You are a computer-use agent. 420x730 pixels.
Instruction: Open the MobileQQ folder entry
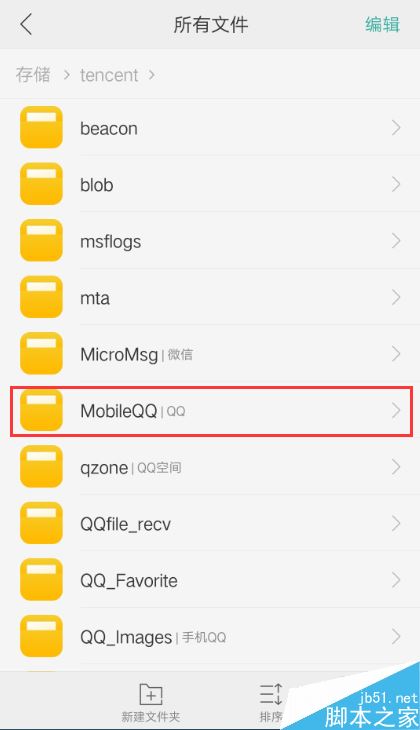point(211,411)
